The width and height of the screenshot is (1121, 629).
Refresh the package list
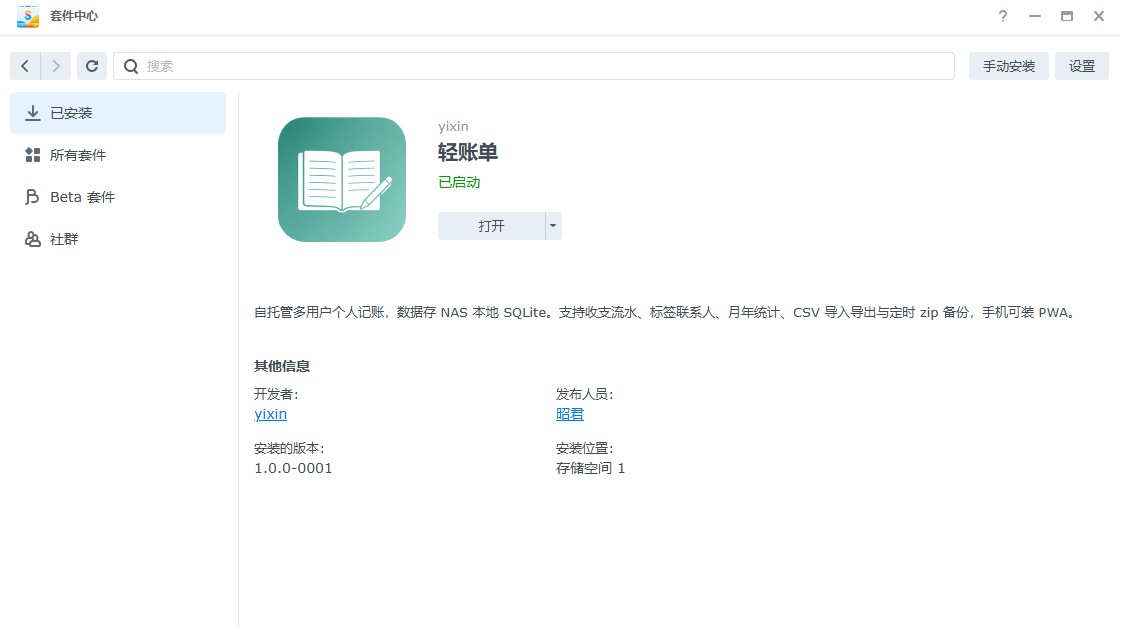click(92, 66)
